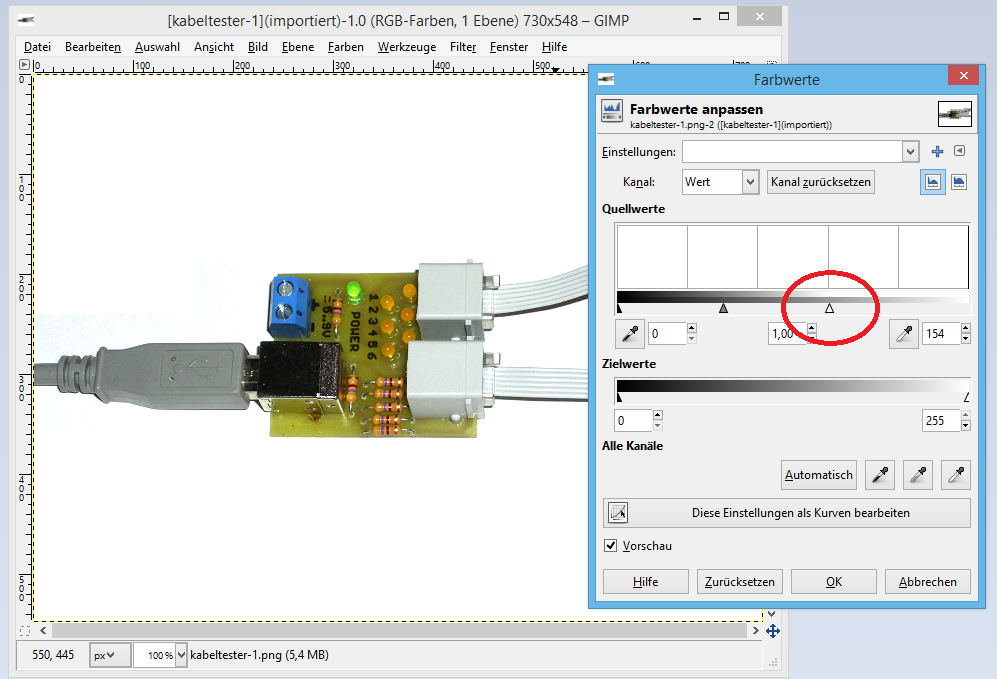Pick black point with the Quellwerte eyedropper
Image resolution: width=997 pixels, height=679 pixels.
[630, 334]
